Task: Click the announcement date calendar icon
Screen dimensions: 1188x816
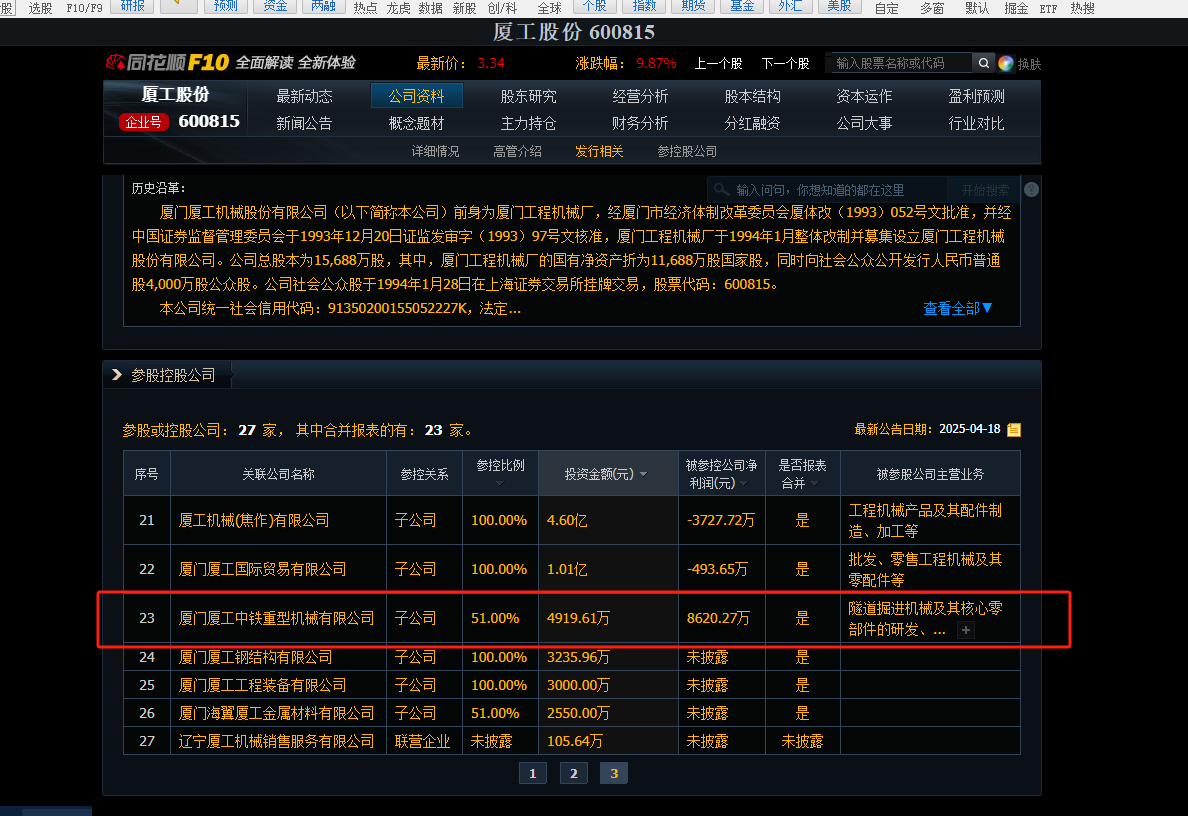Action: tap(1014, 430)
